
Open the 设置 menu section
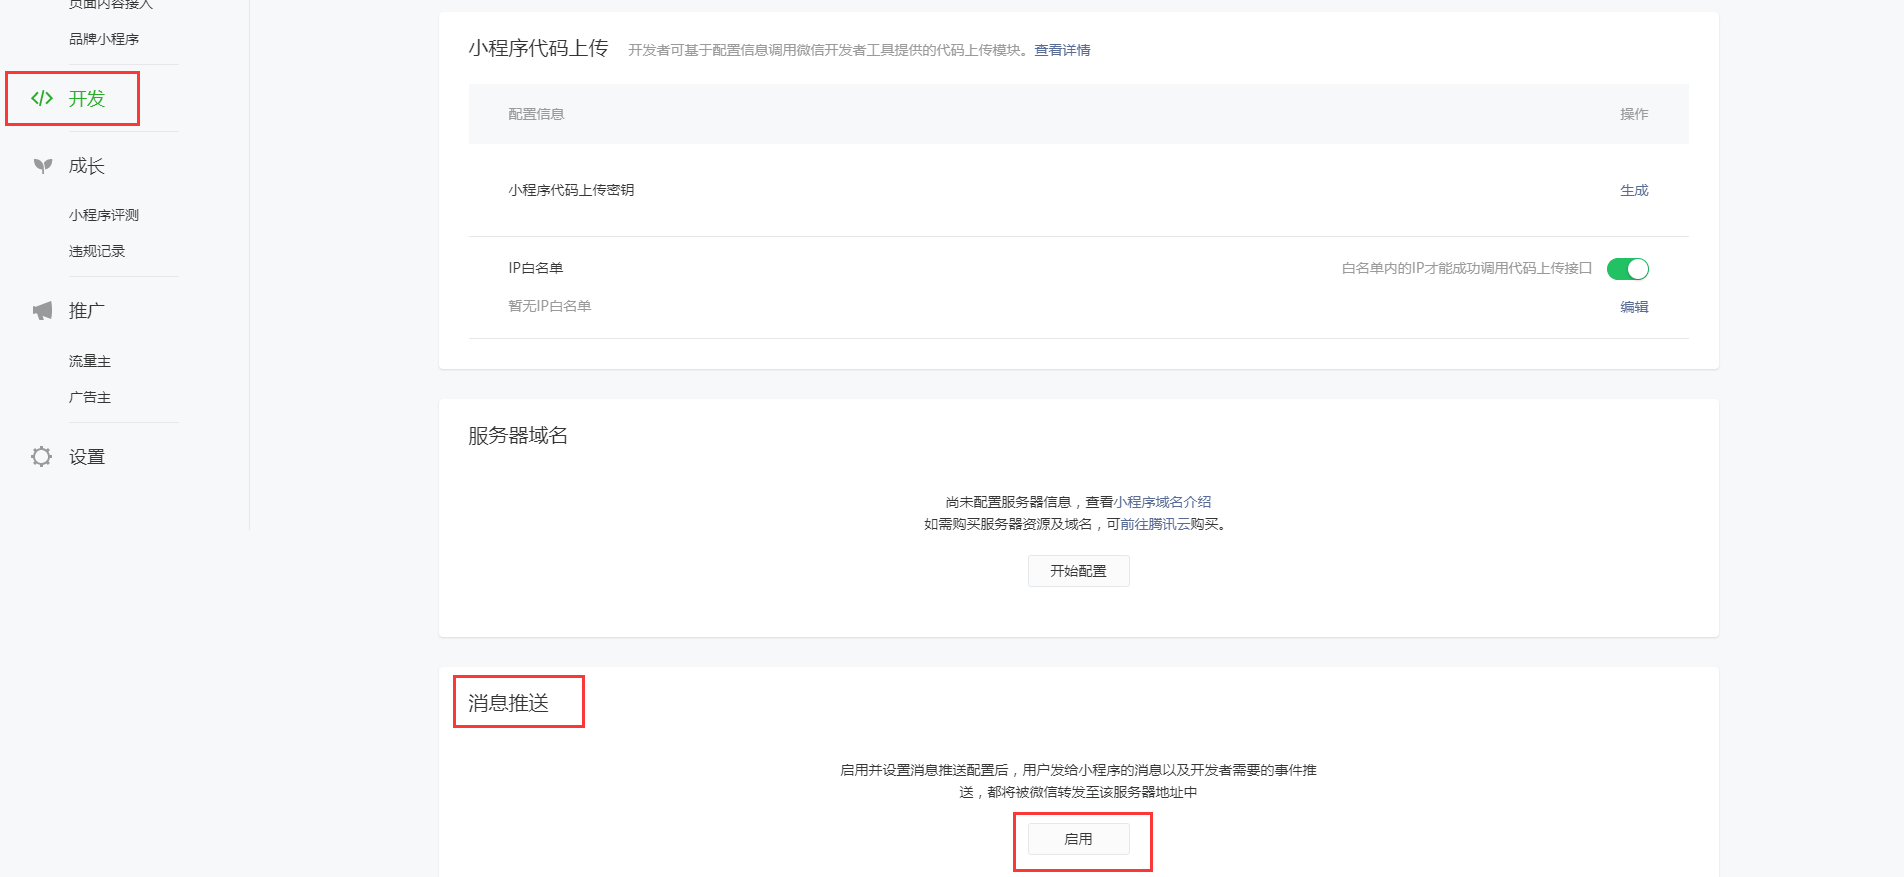(87, 457)
